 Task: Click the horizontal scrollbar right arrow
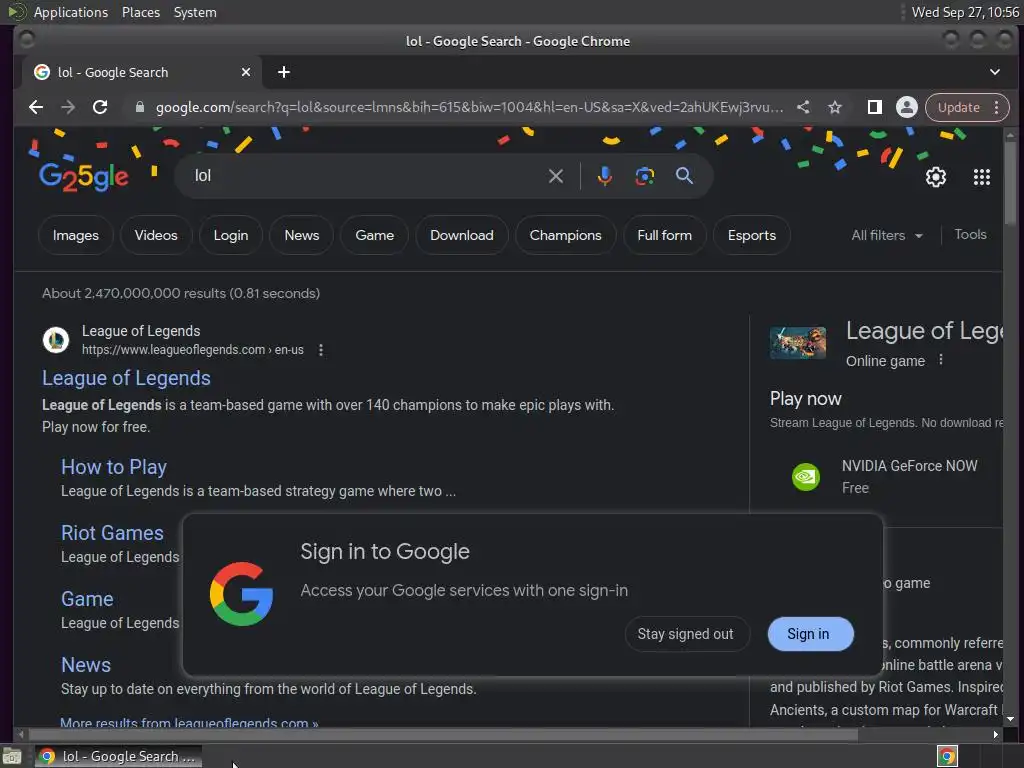coord(995,734)
